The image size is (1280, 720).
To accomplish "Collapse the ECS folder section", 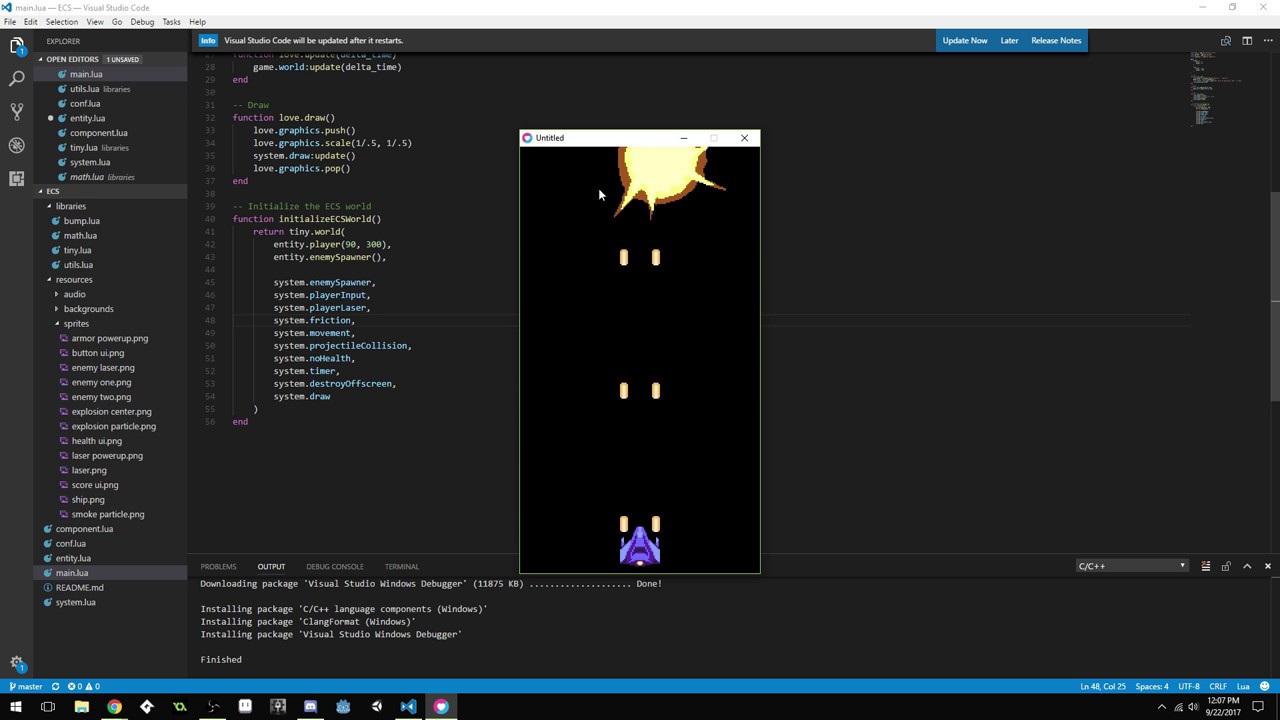I will (x=110, y=191).
